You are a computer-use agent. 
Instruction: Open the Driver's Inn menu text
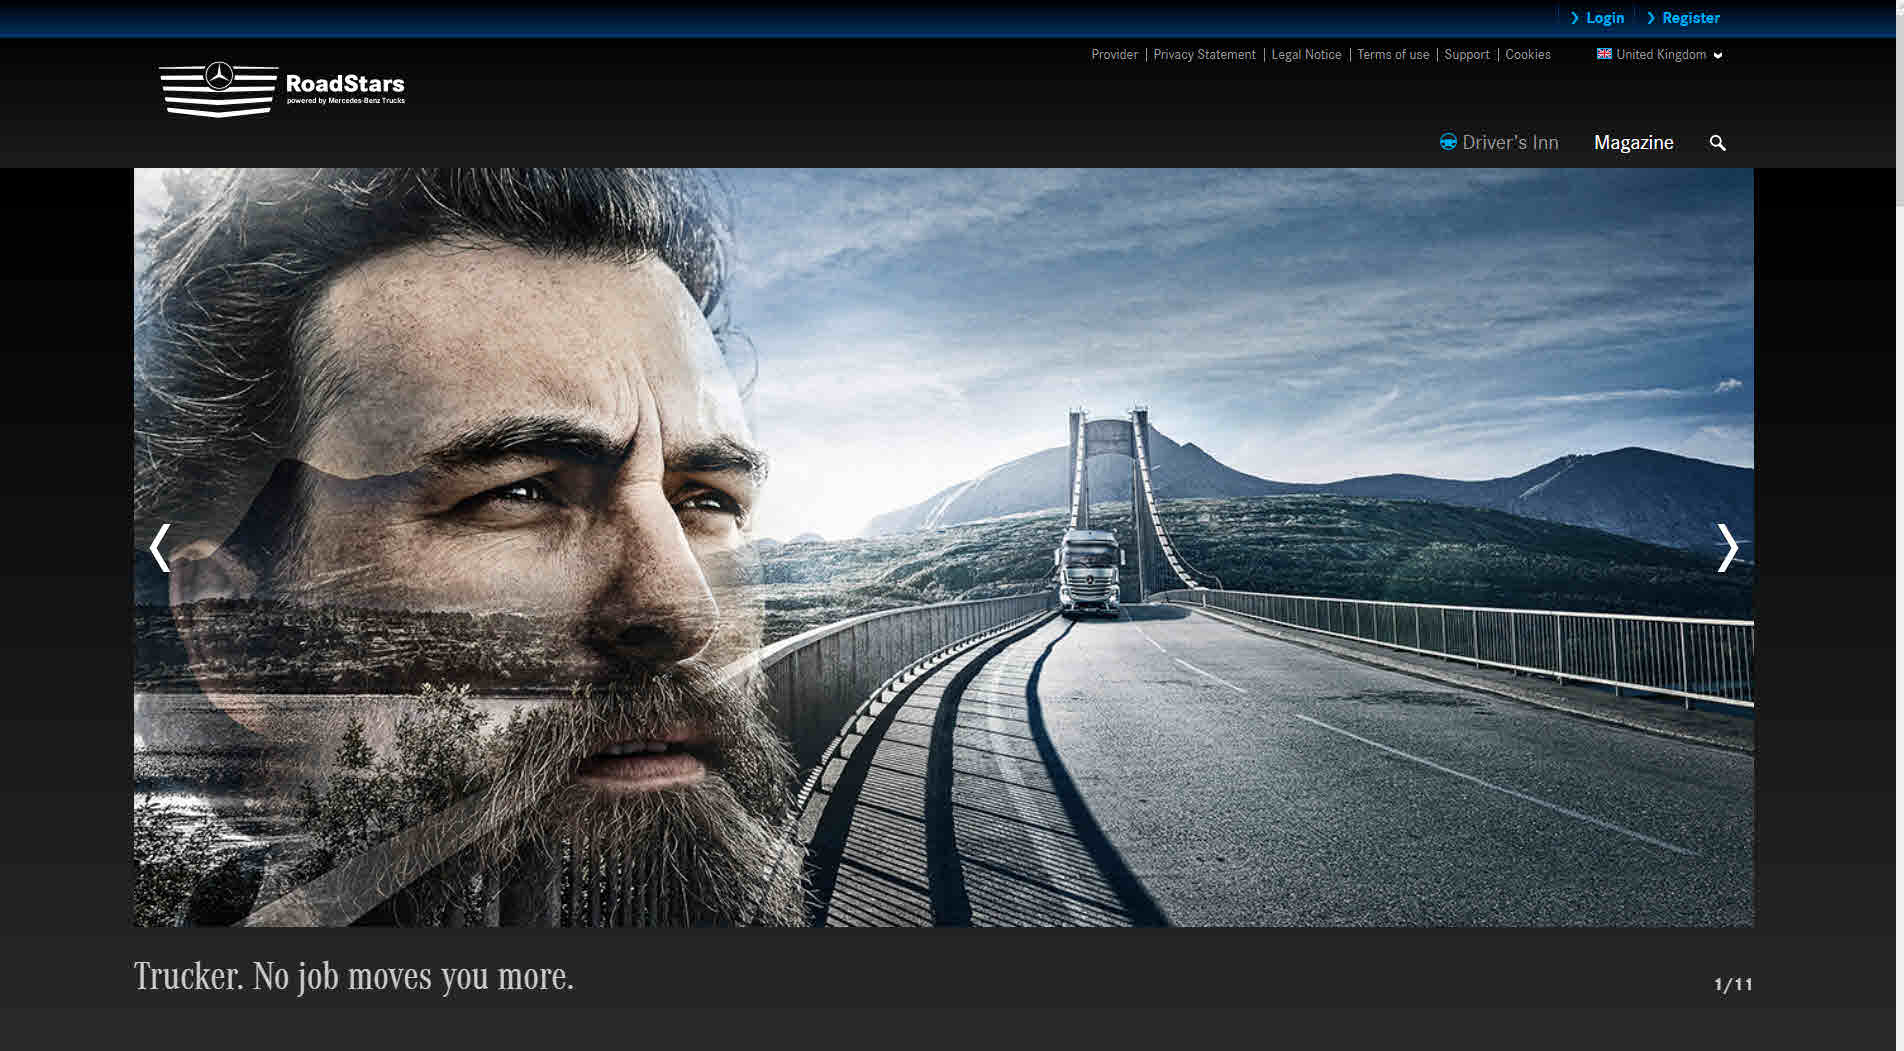click(x=1510, y=143)
